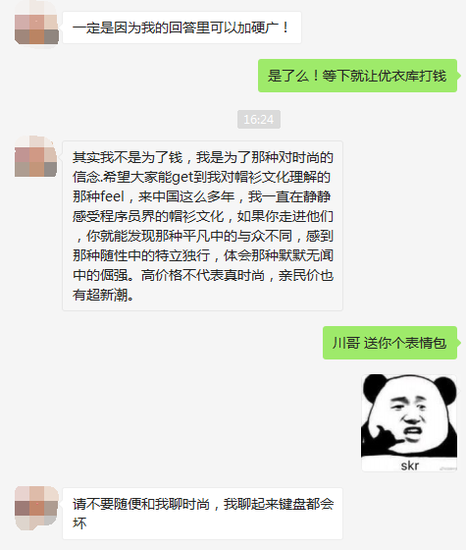The height and width of the screenshot is (550, 466).
Task: Open the avatar beside the 请不要随便 message
Action: pyautogui.click(x=36, y=508)
